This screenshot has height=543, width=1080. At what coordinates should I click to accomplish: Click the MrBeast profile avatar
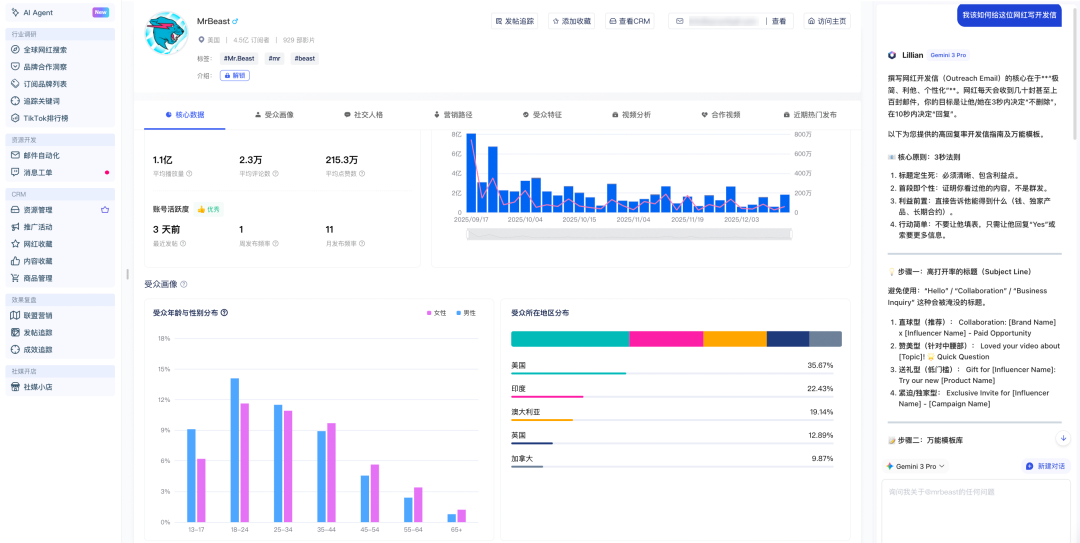pos(166,33)
